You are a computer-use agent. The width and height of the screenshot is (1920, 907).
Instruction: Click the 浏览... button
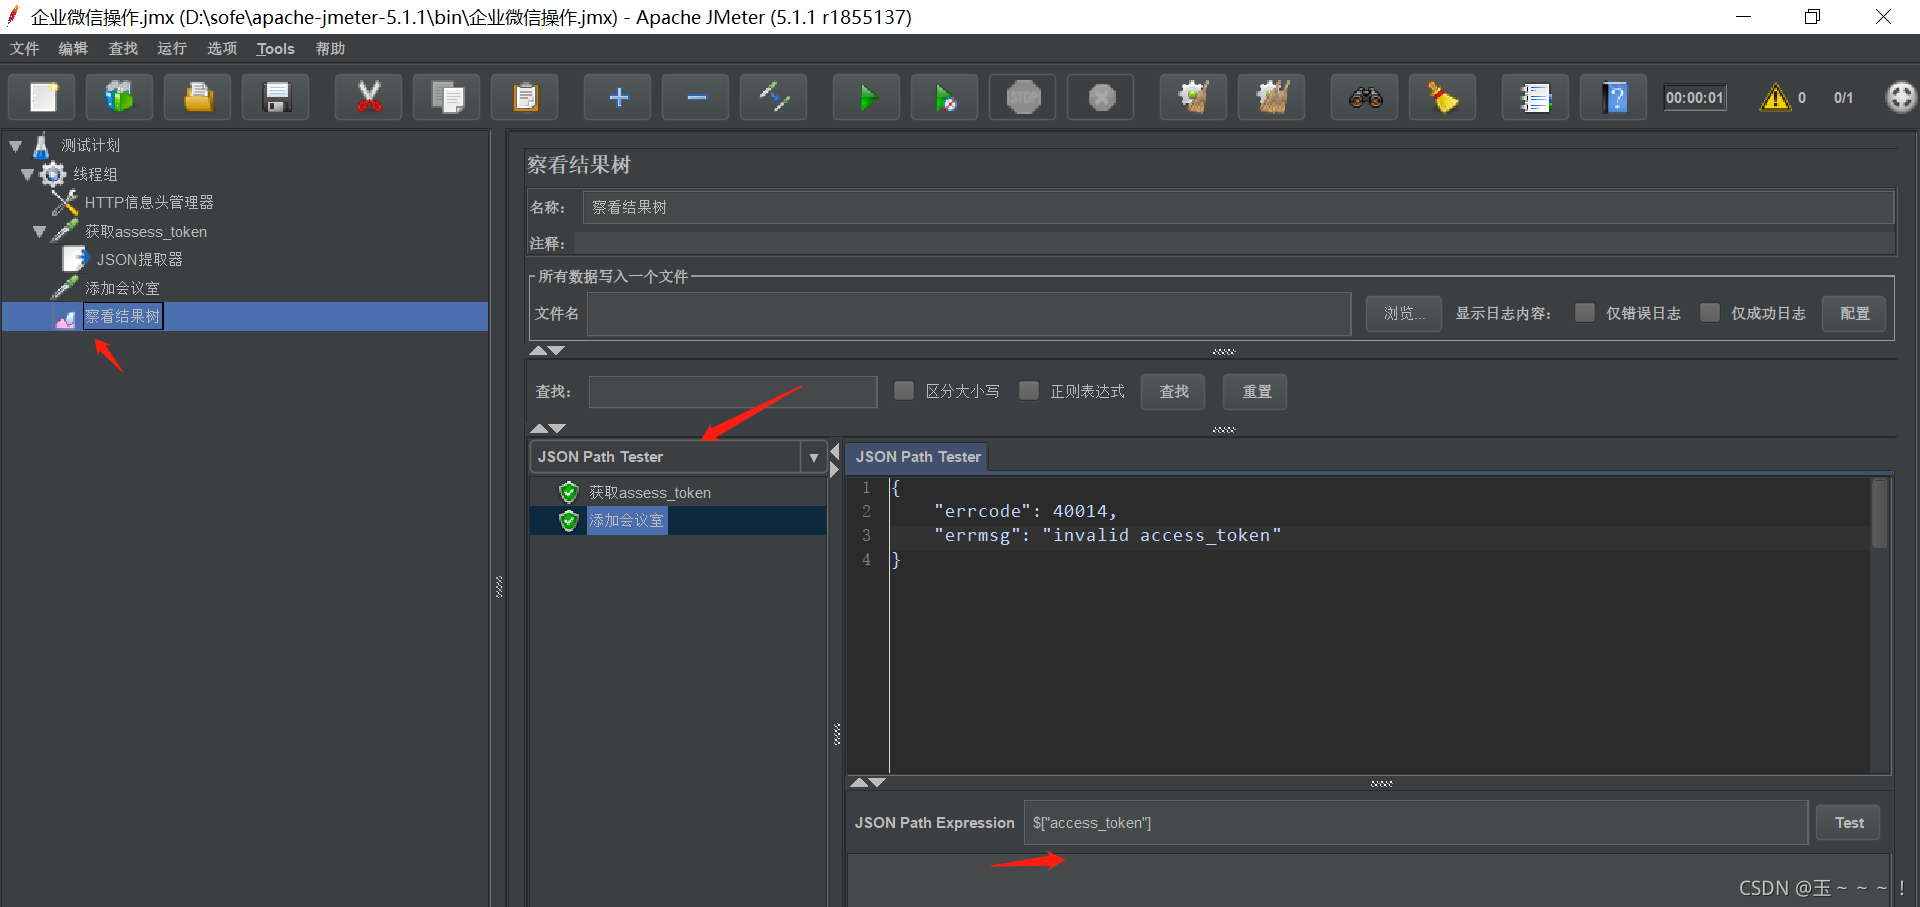(x=1404, y=313)
